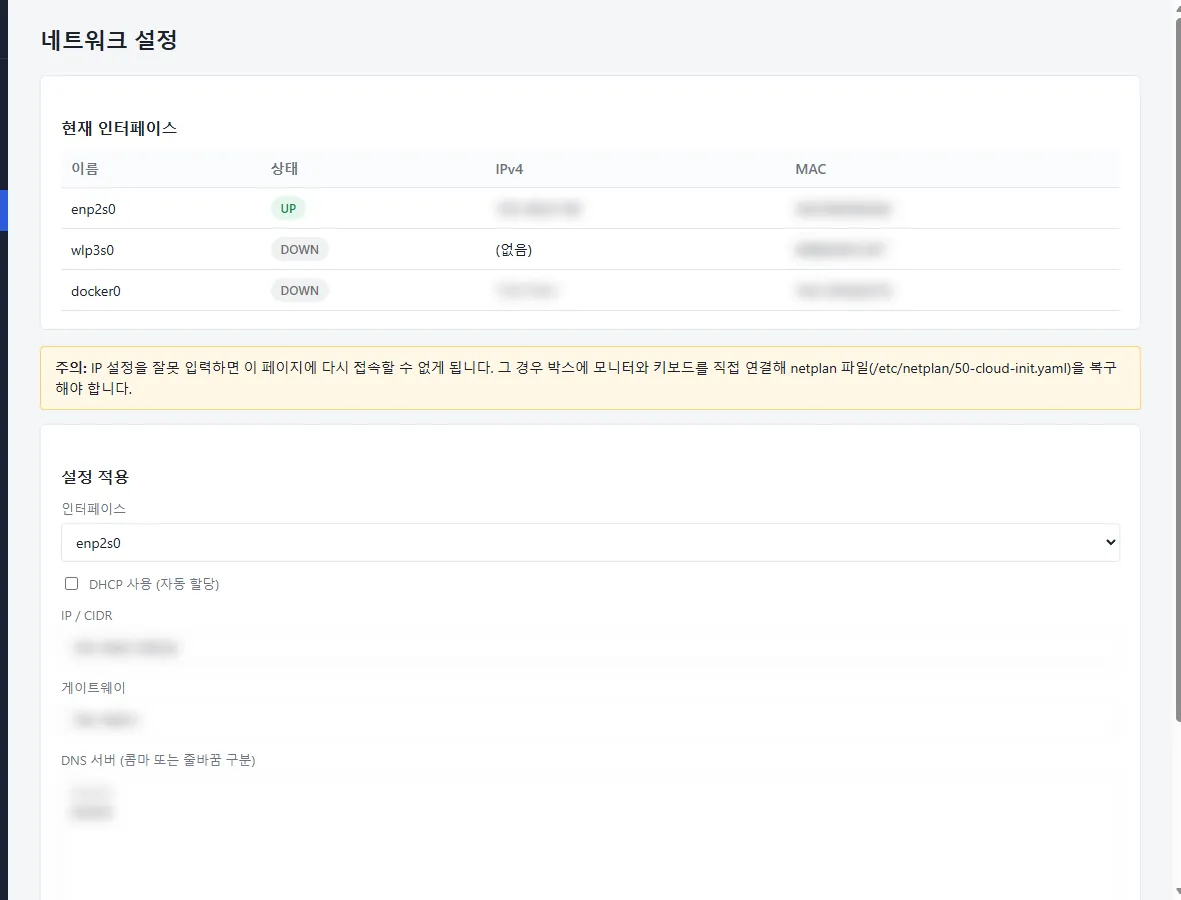
Task: Click the 설정 적용 section heading
Action: click(95, 477)
